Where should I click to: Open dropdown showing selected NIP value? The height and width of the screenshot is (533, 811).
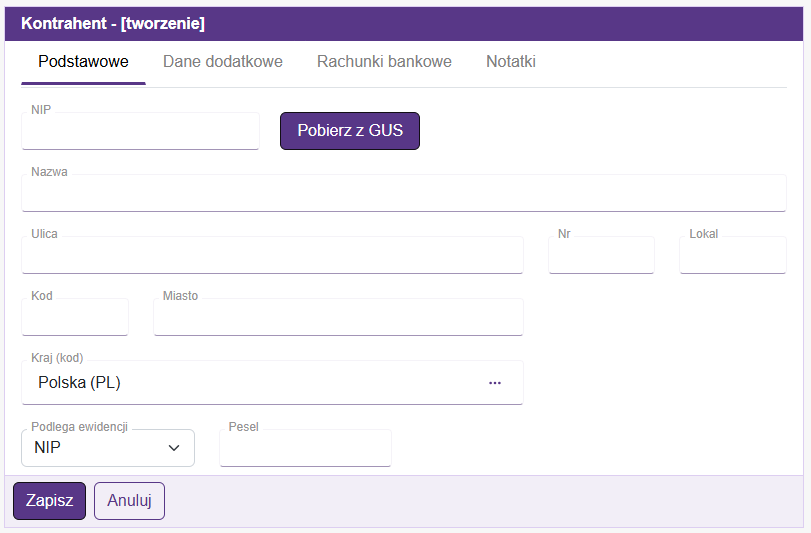95,448
